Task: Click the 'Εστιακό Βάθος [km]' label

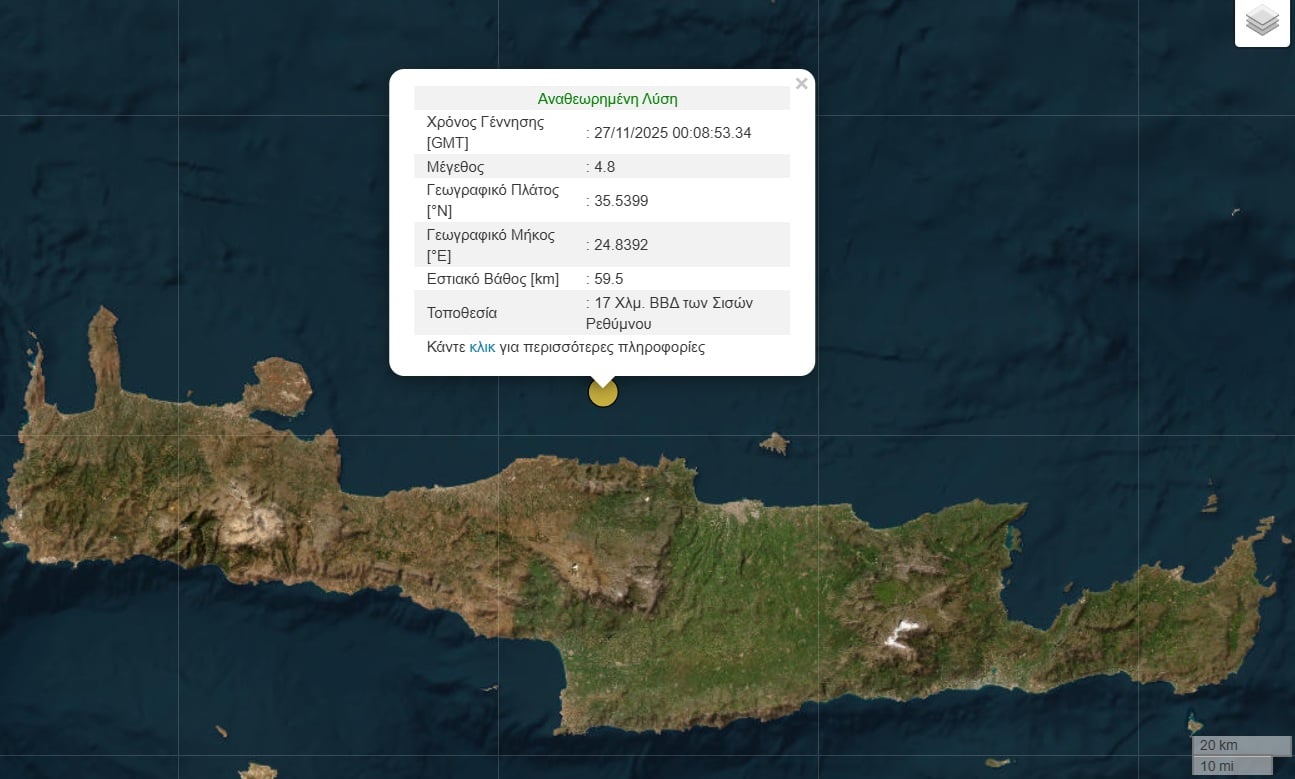Action: coord(492,278)
